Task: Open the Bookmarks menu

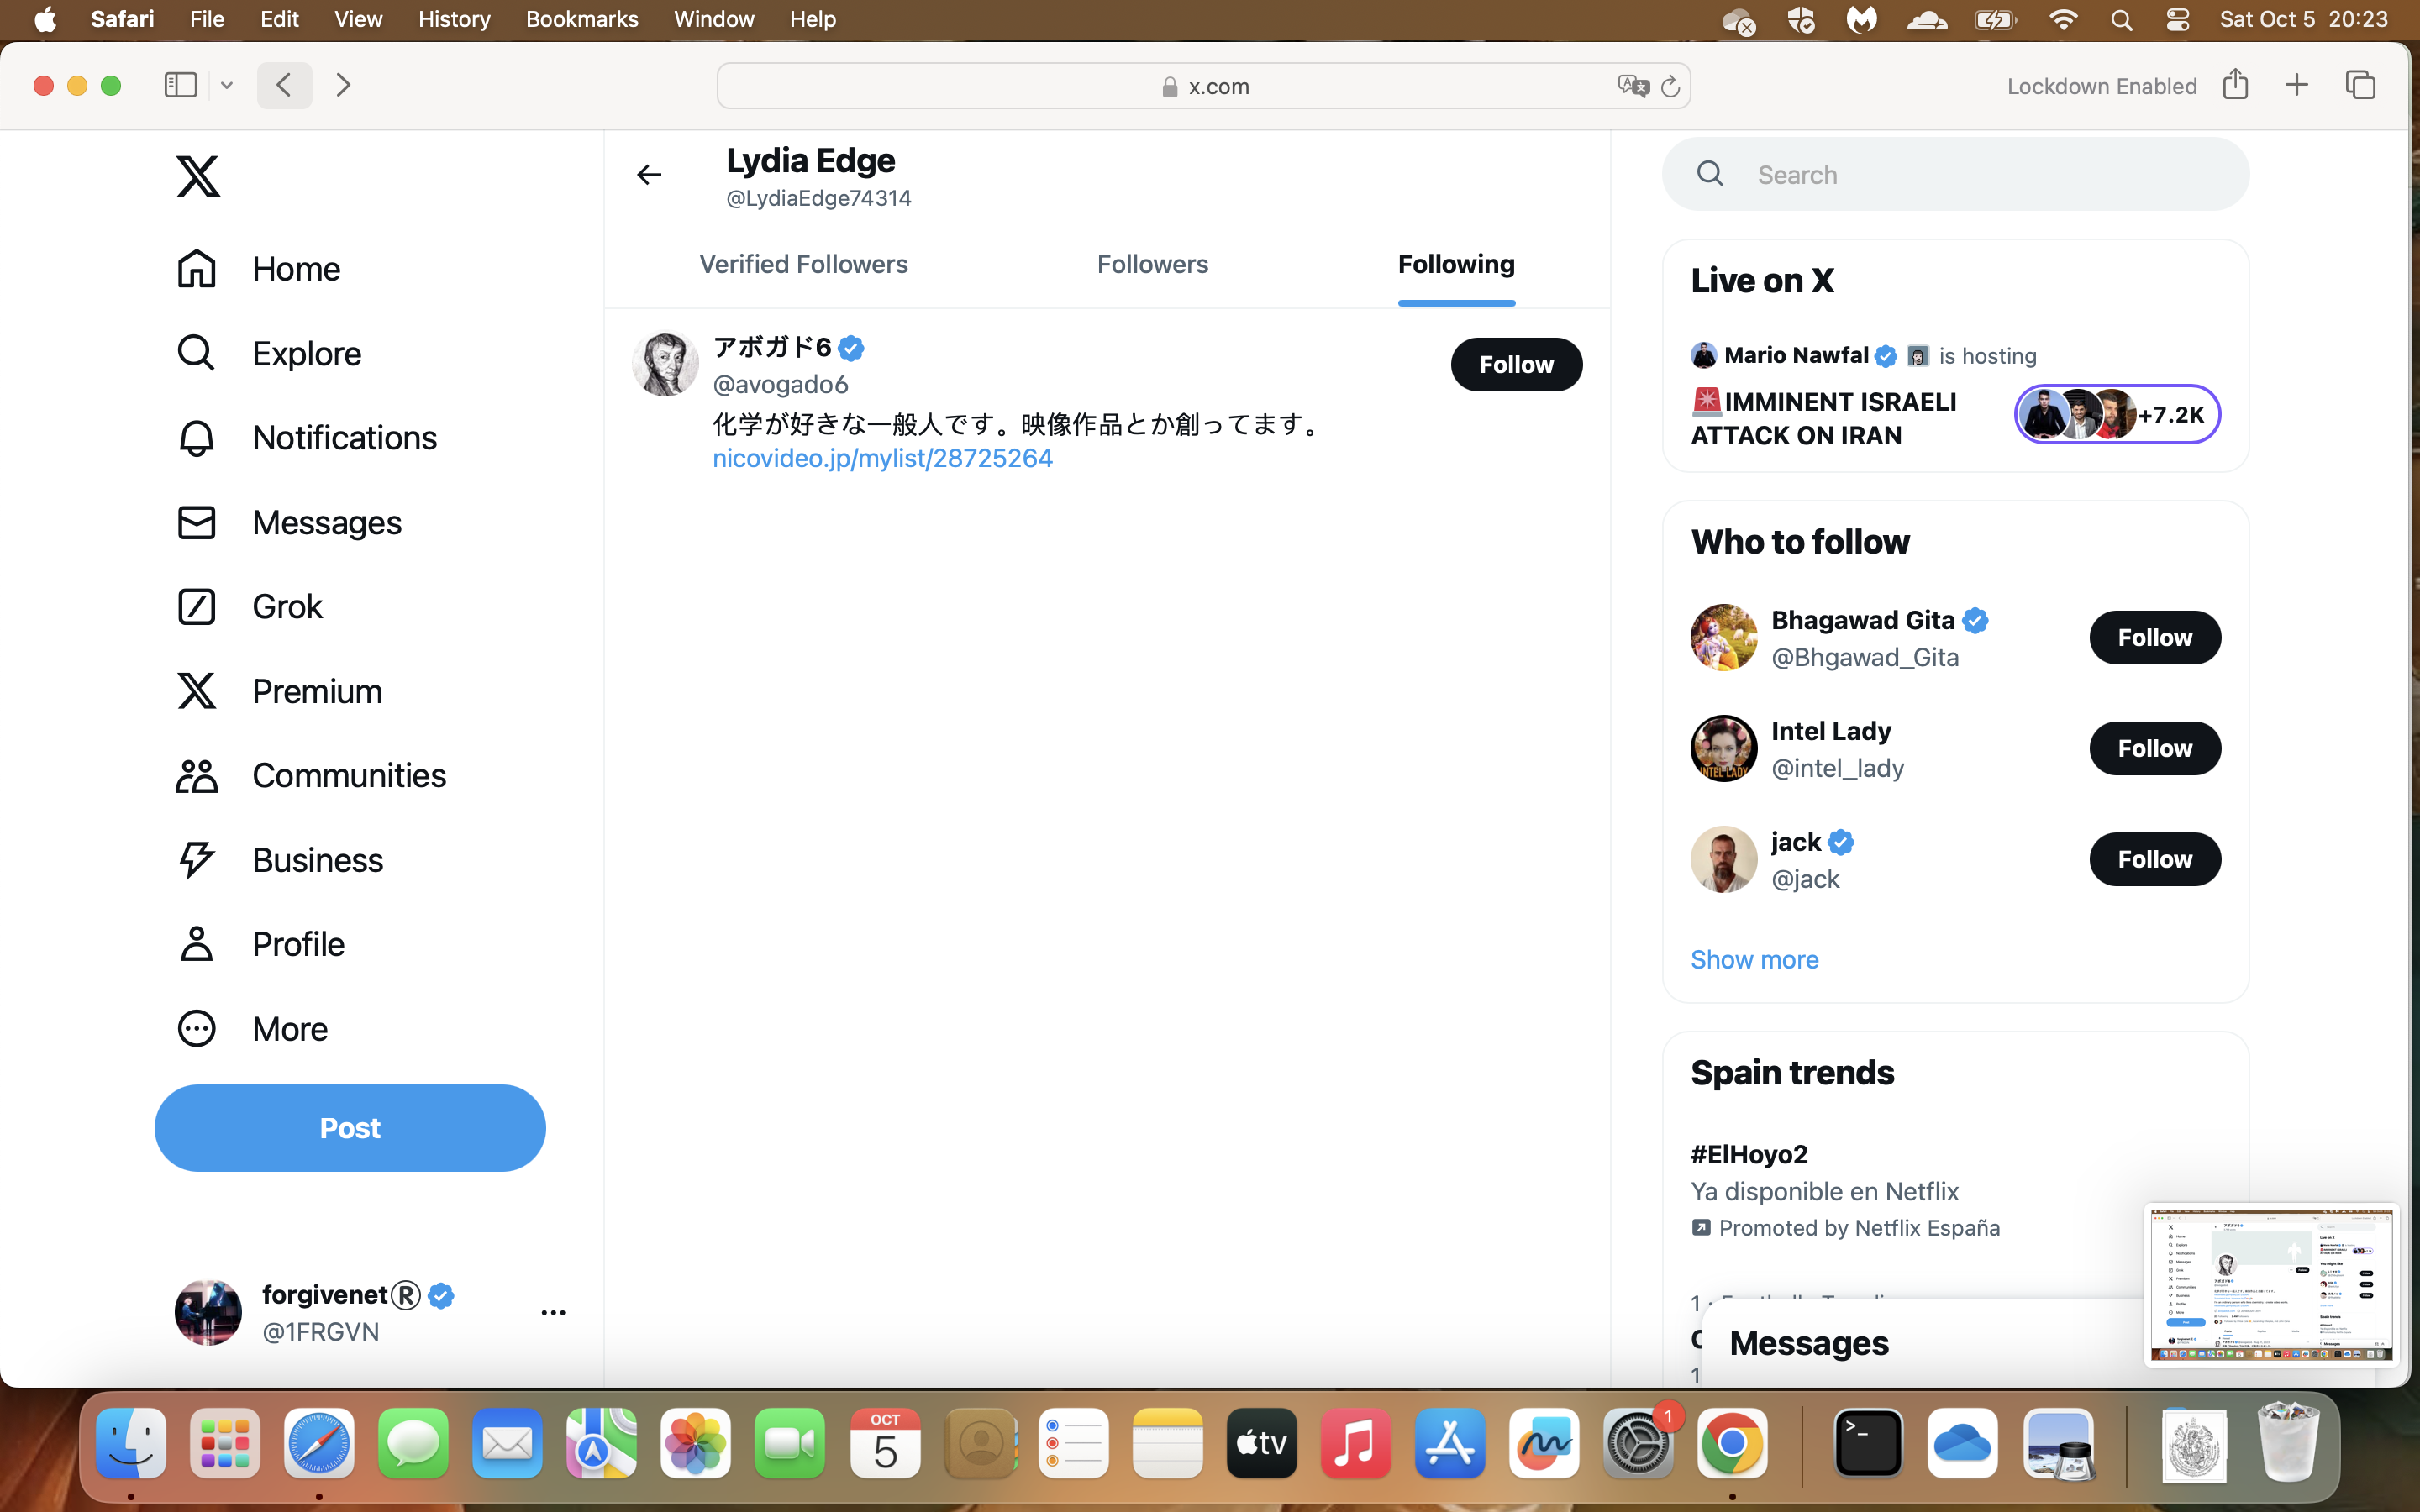Action: 582,19
